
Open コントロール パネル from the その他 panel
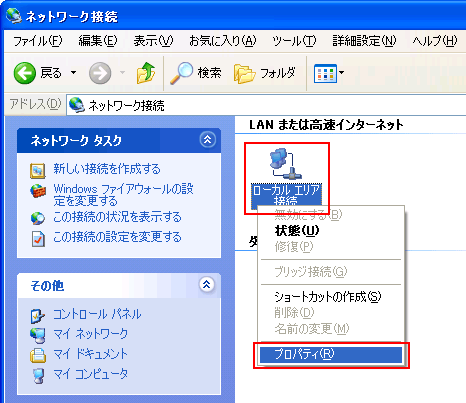click(x=97, y=314)
